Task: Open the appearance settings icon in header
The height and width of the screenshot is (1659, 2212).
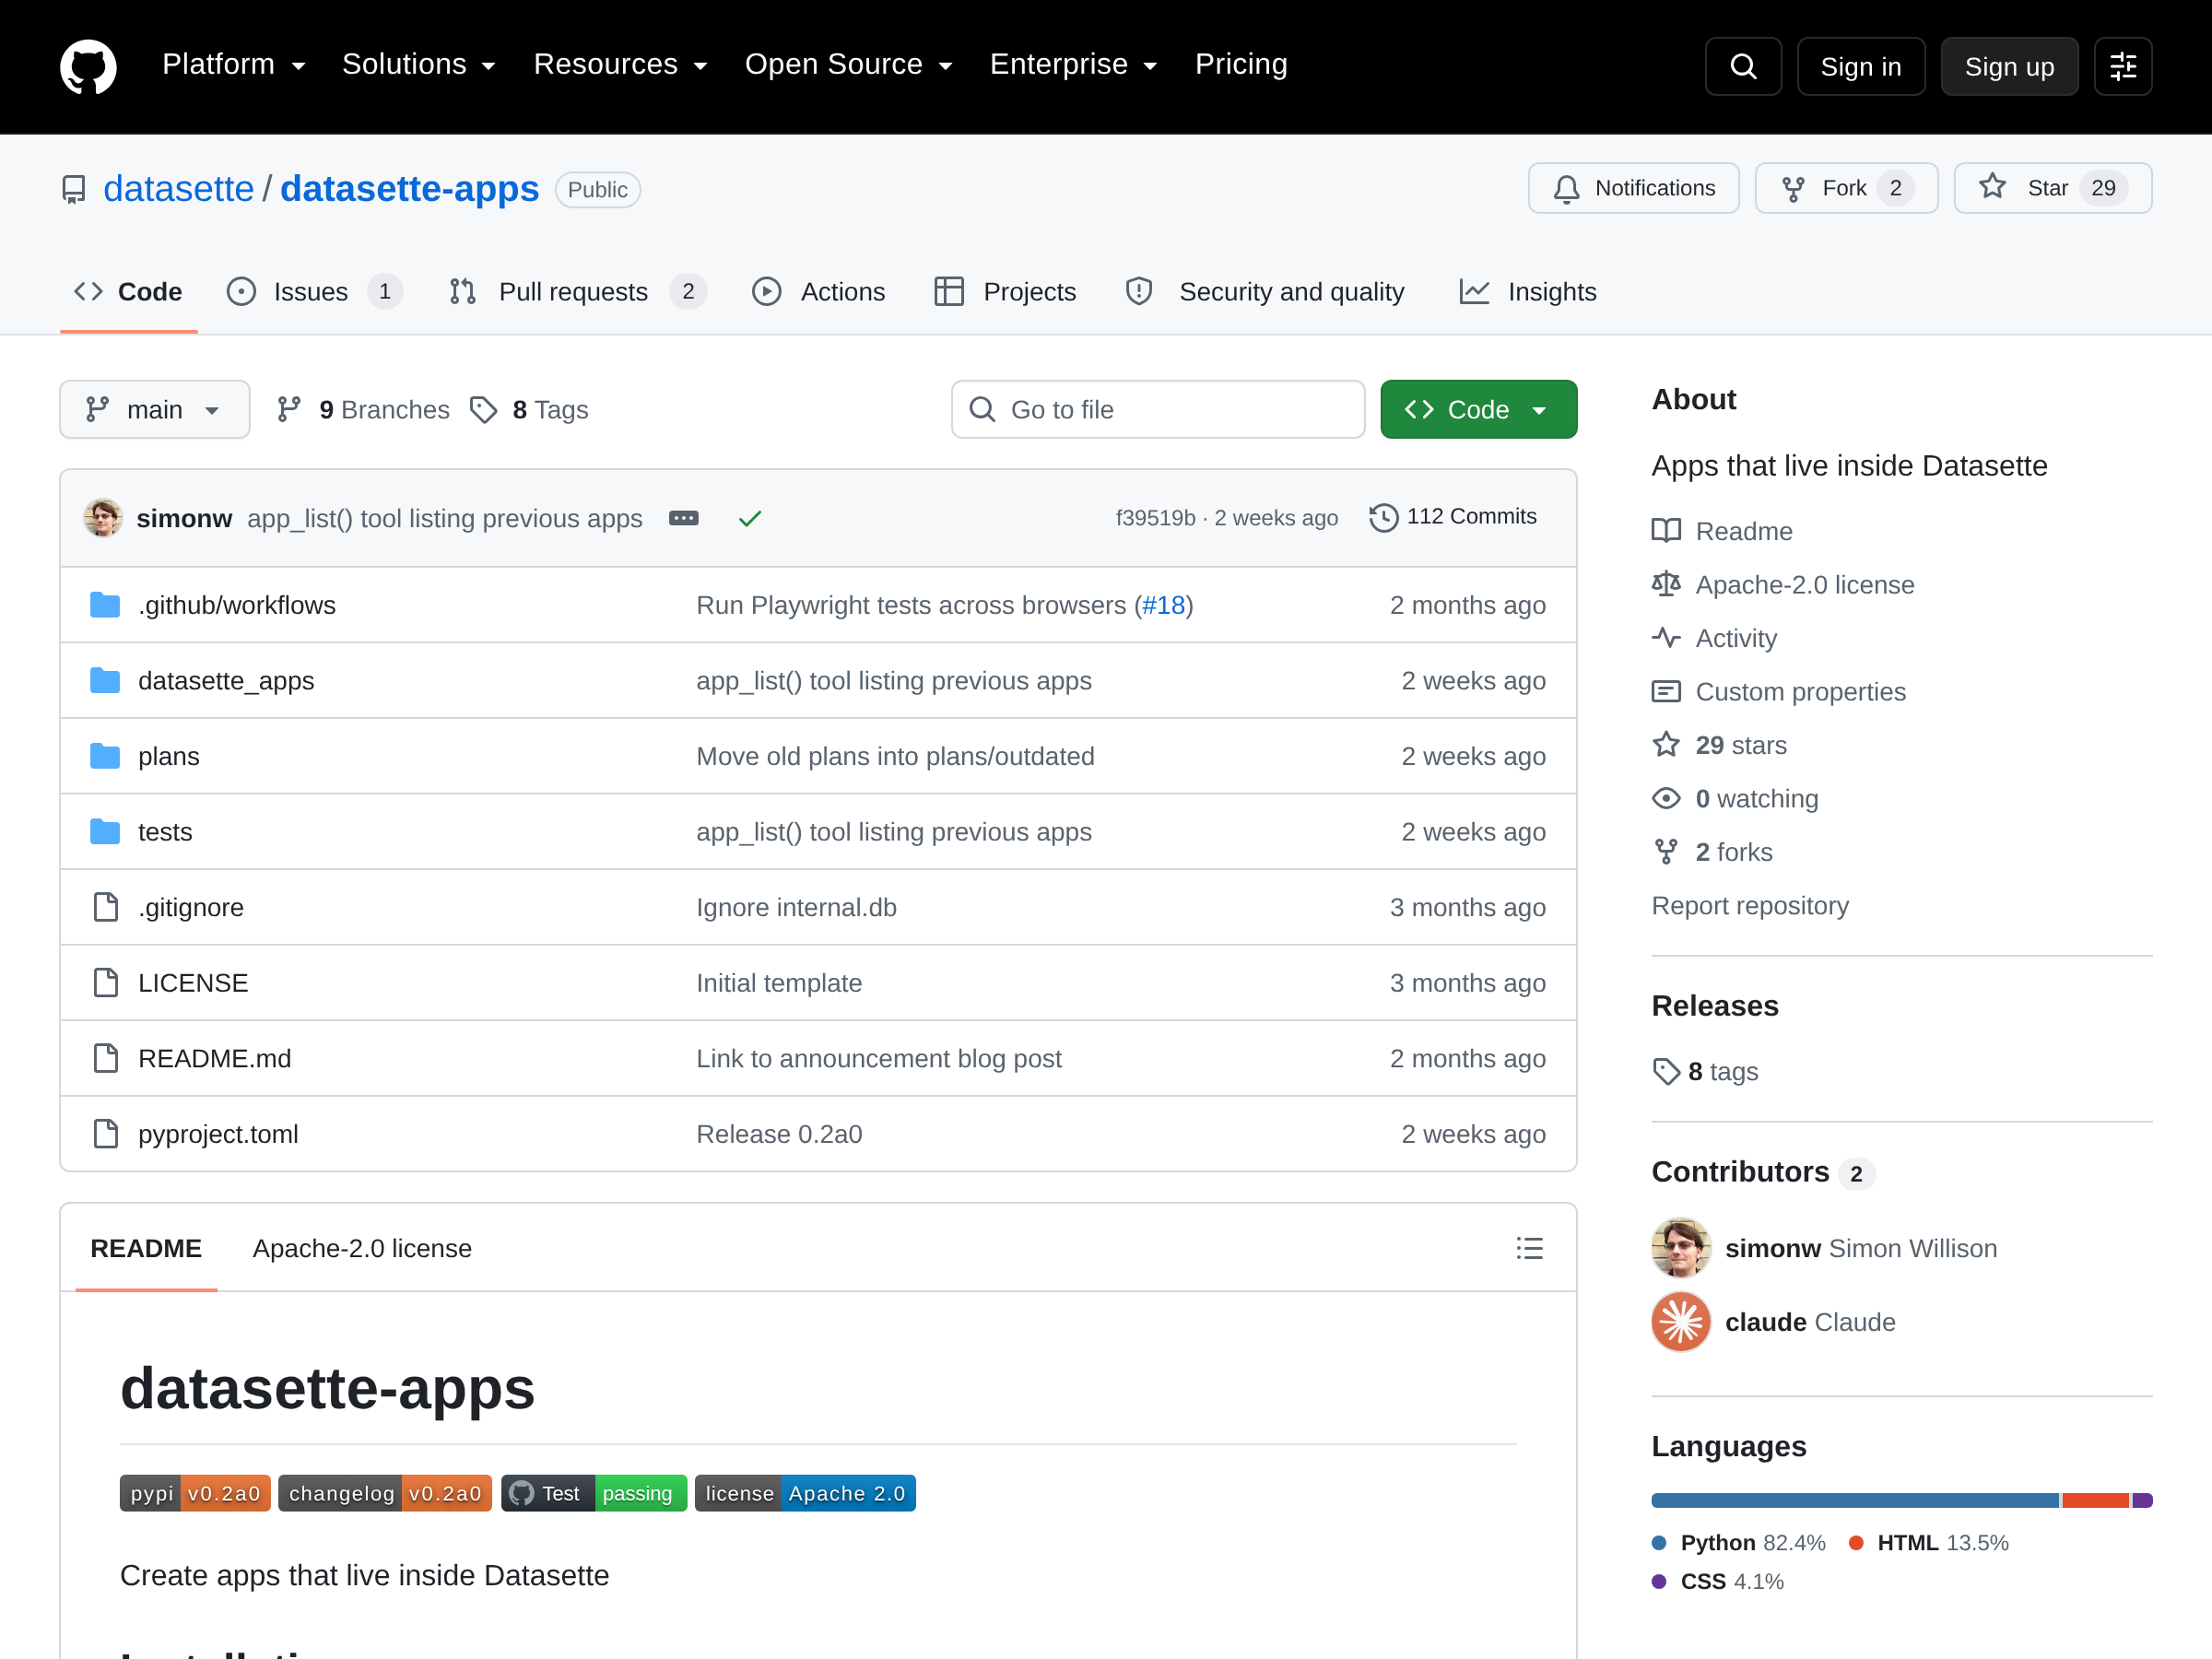Action: (2123, 66)
